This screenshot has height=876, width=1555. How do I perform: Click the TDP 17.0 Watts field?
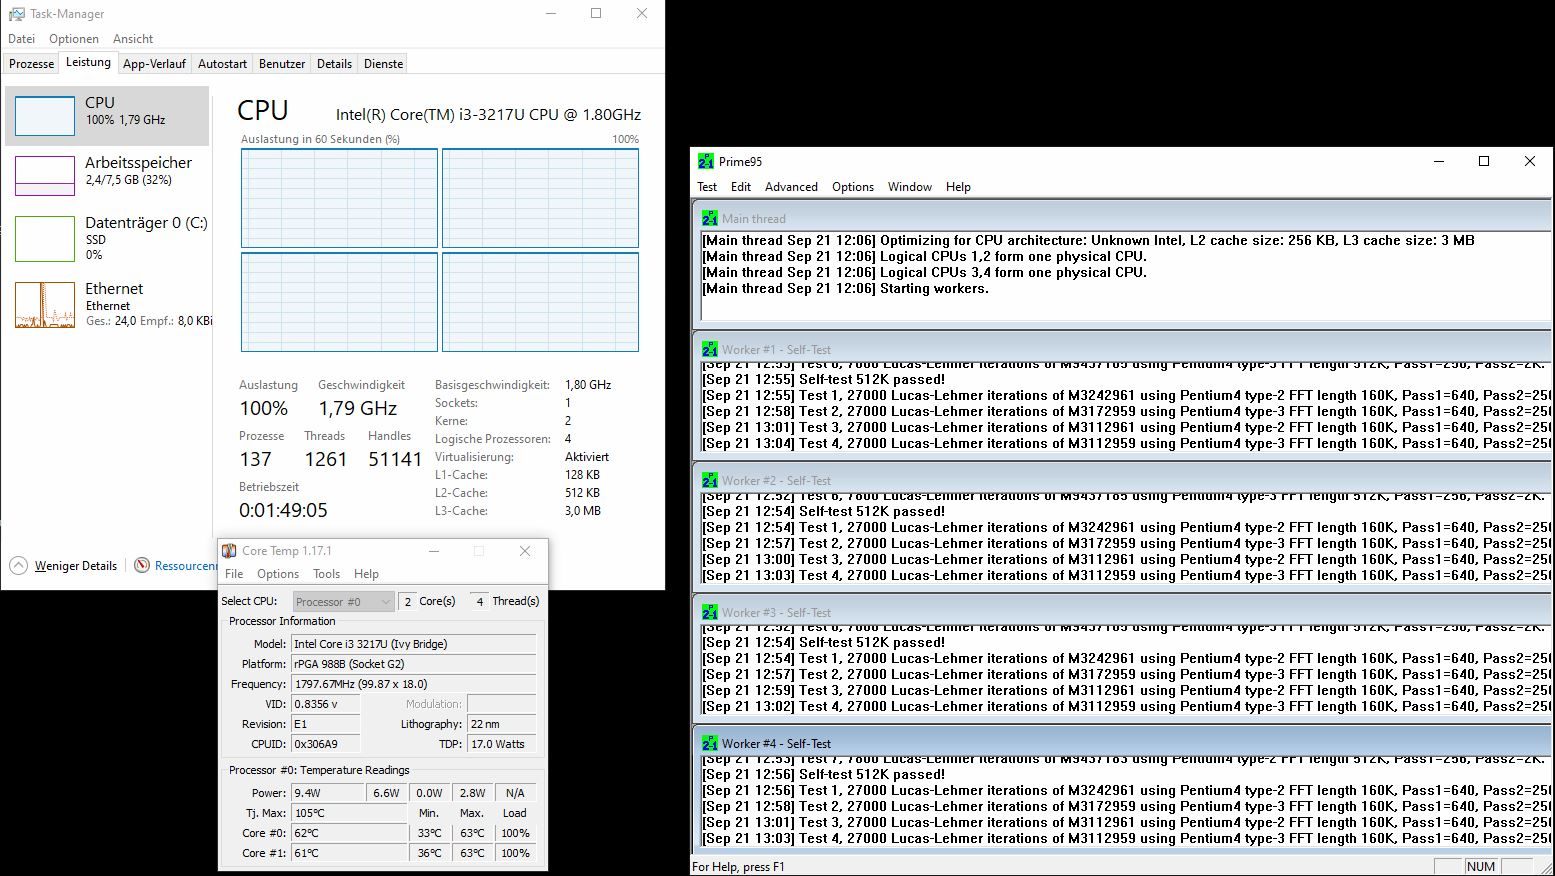[501, 744]
